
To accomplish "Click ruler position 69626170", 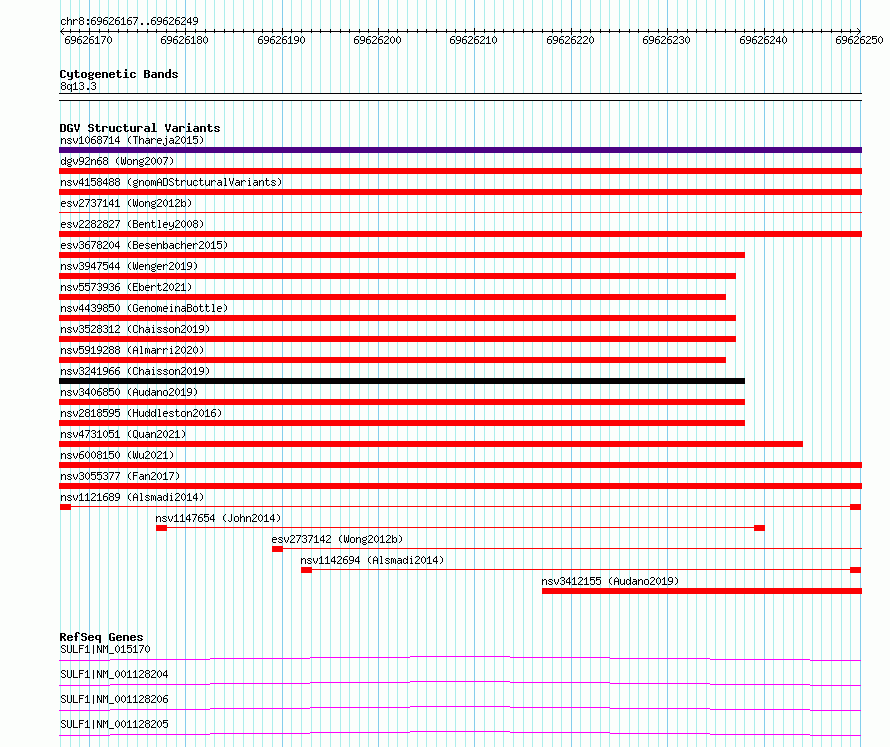I will click(x=88, y=40).
